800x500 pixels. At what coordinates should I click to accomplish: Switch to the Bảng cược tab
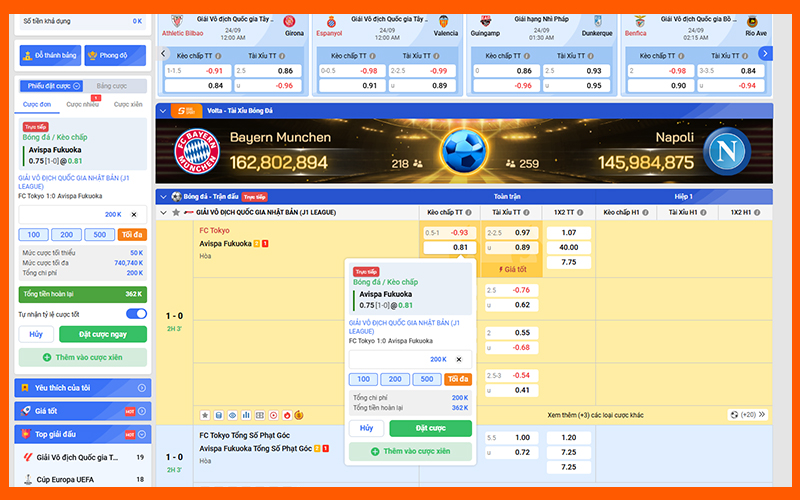point(111,86)
